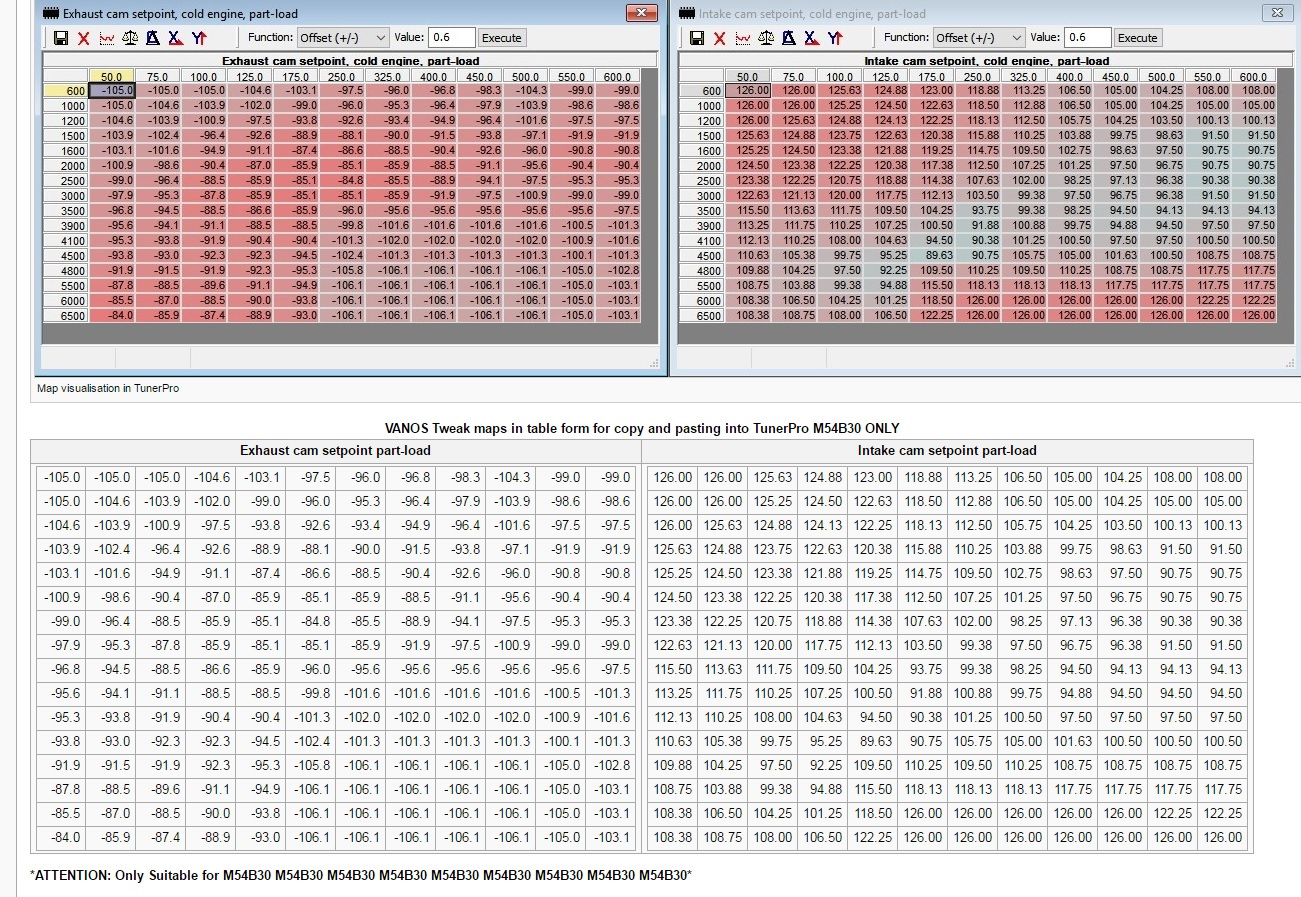The image size is (1301, 897).
Task: Click the 'Map visualisation in TunerPro' caption
Action: (x=108, y=388)
